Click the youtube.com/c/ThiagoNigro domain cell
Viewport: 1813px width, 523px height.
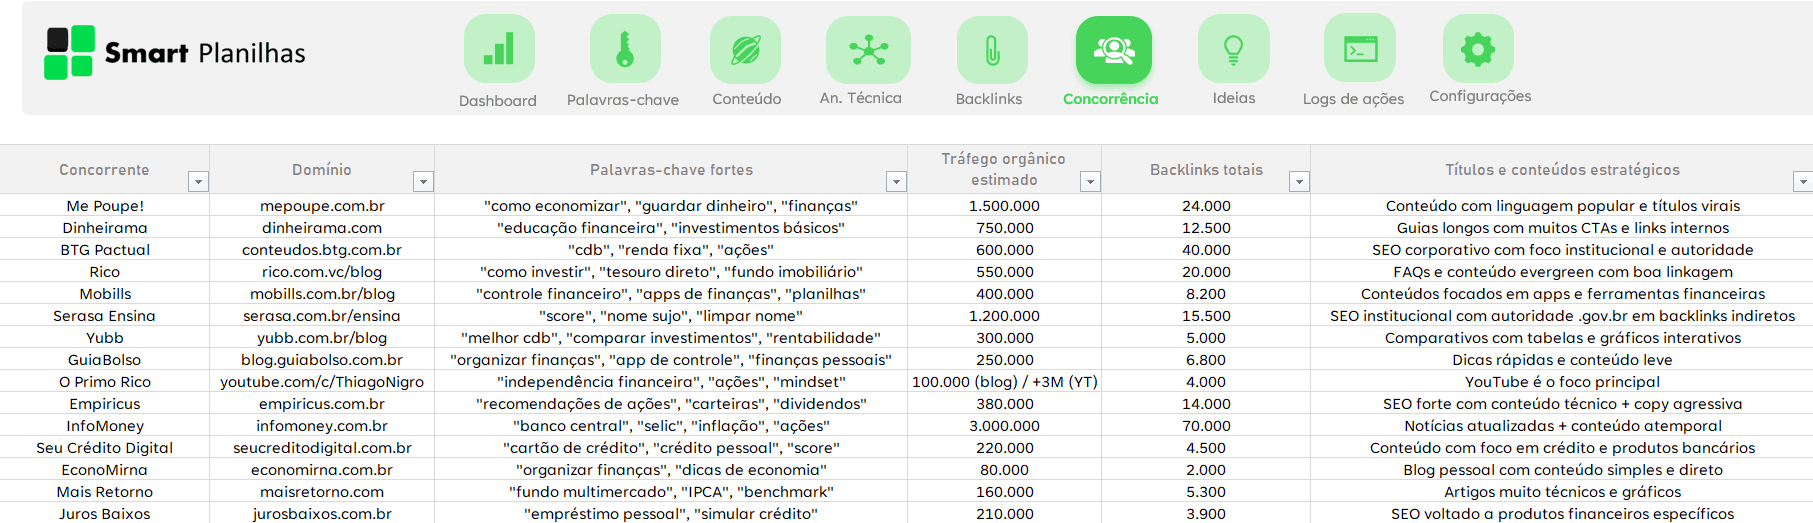[322, 382]
